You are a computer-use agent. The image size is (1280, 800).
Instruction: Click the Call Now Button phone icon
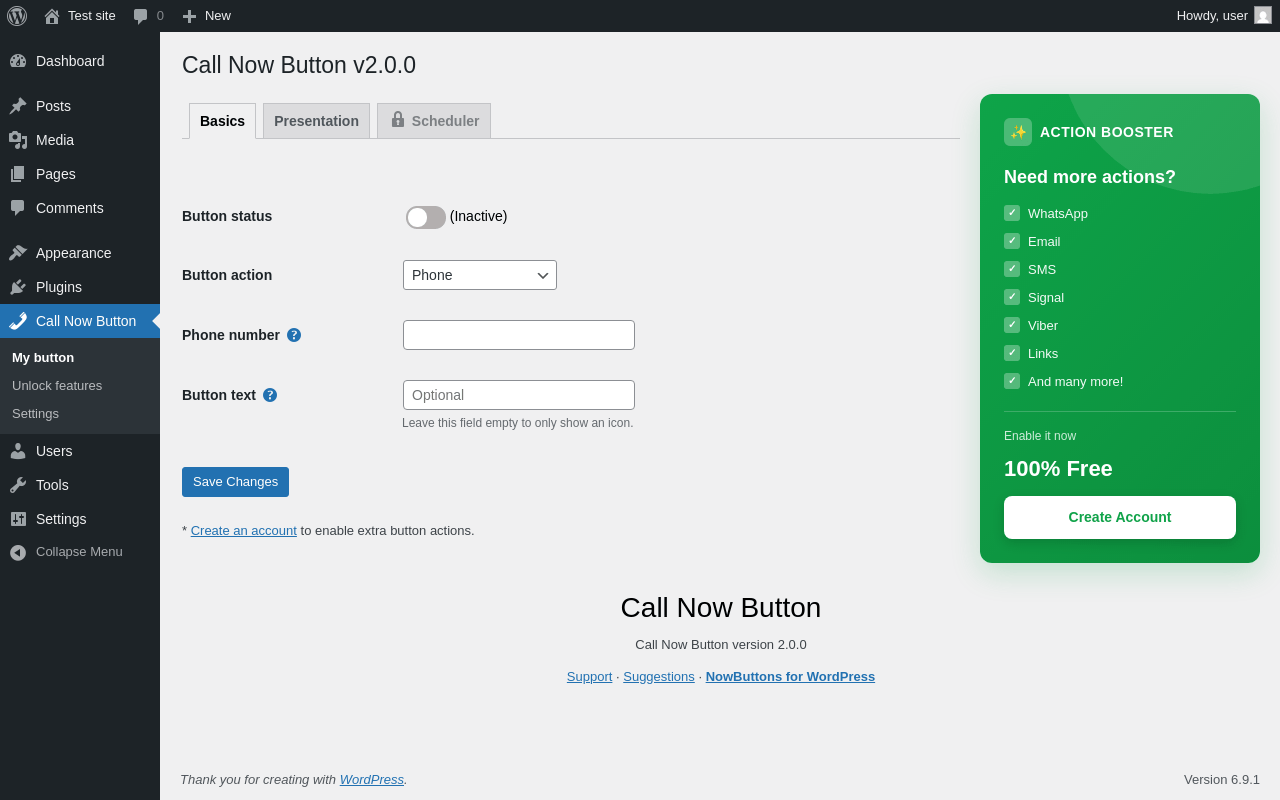pos(18,321)
